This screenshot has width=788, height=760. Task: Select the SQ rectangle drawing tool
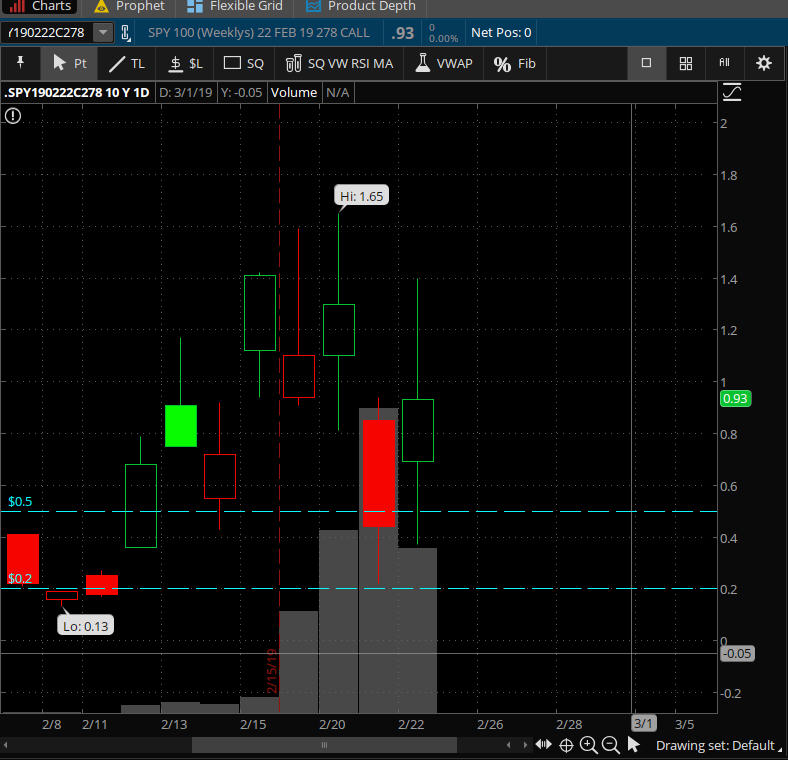click(x=244, y=63)
